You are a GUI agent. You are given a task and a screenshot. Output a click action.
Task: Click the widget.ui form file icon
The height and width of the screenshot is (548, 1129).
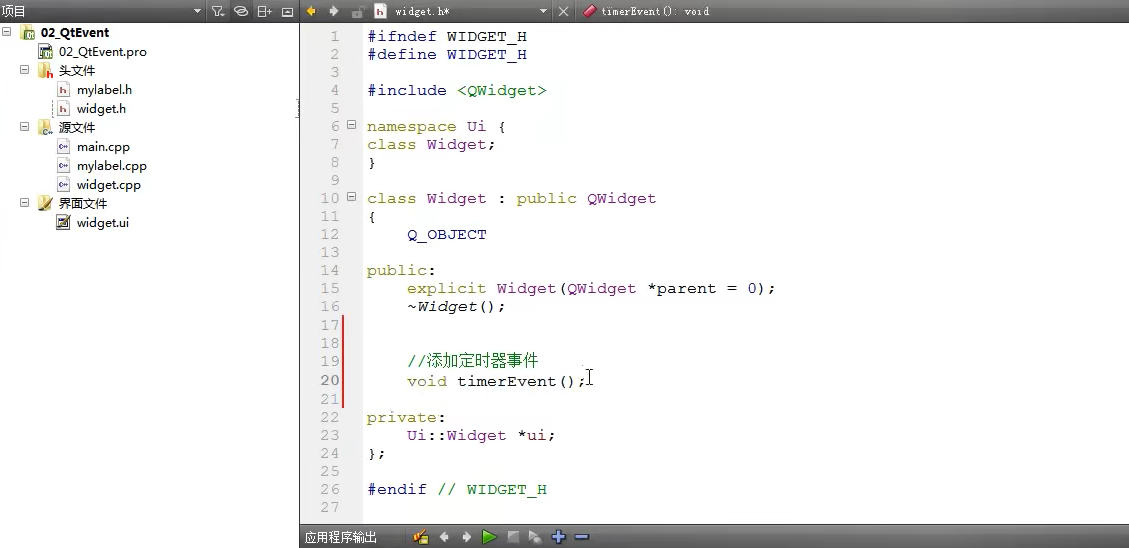click(x=63, y=223)
